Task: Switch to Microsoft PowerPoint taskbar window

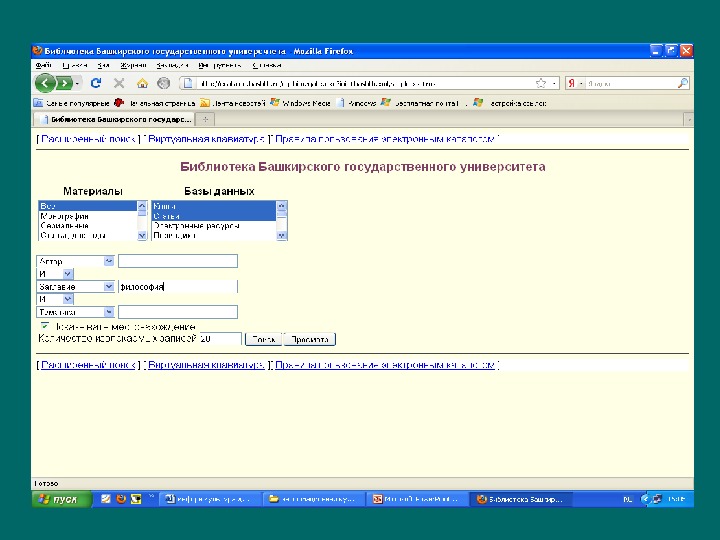Action: [417, 499]
